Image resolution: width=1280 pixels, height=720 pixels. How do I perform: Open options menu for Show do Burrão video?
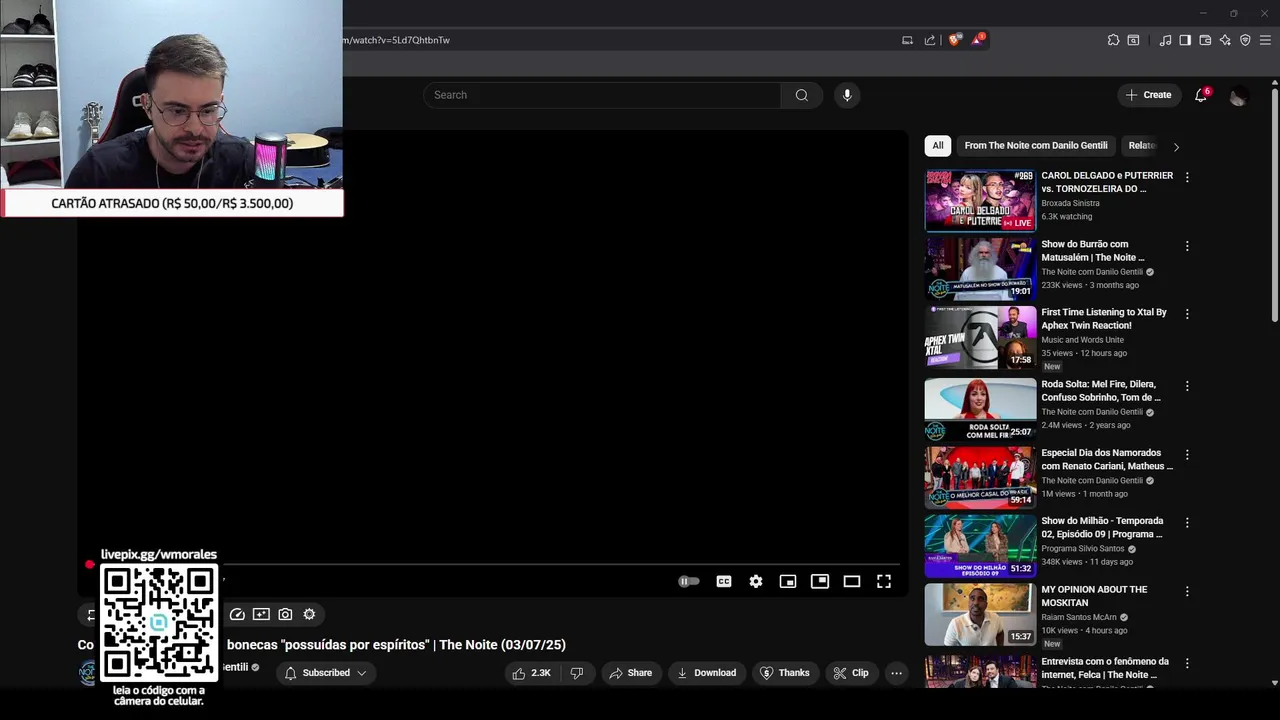pos(1187,246)
